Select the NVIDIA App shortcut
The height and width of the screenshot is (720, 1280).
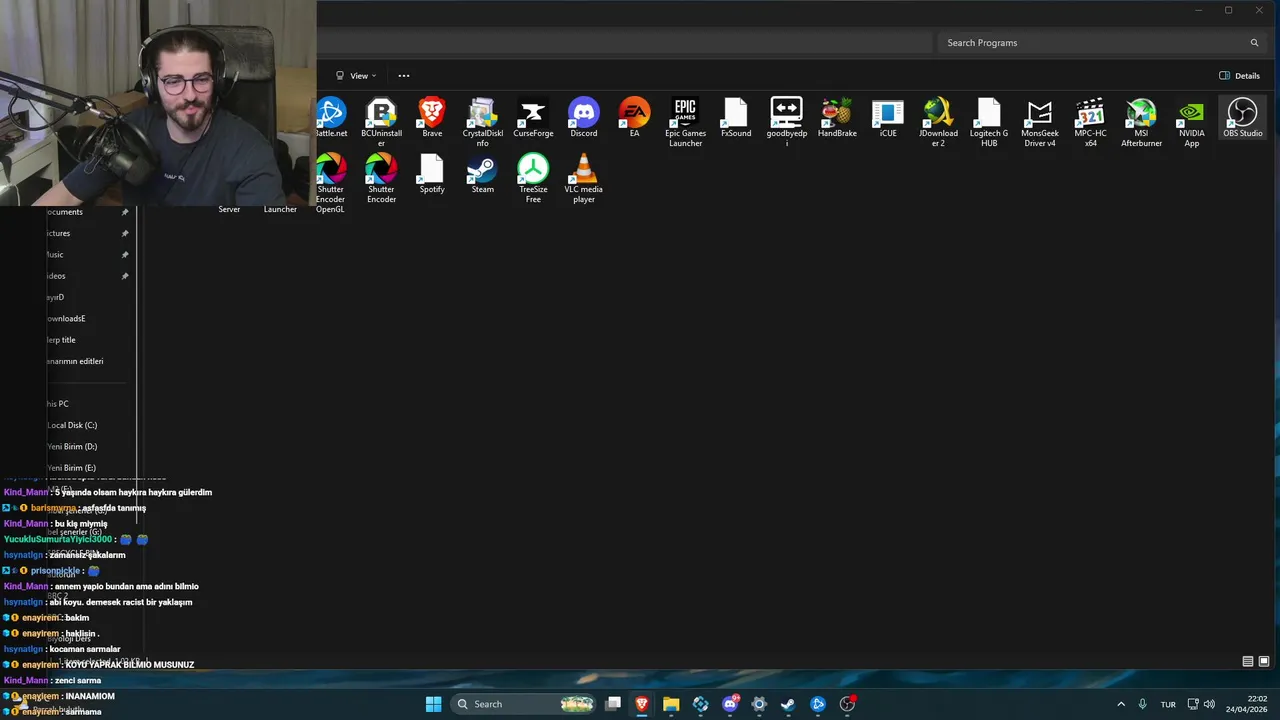point(1192,123)
